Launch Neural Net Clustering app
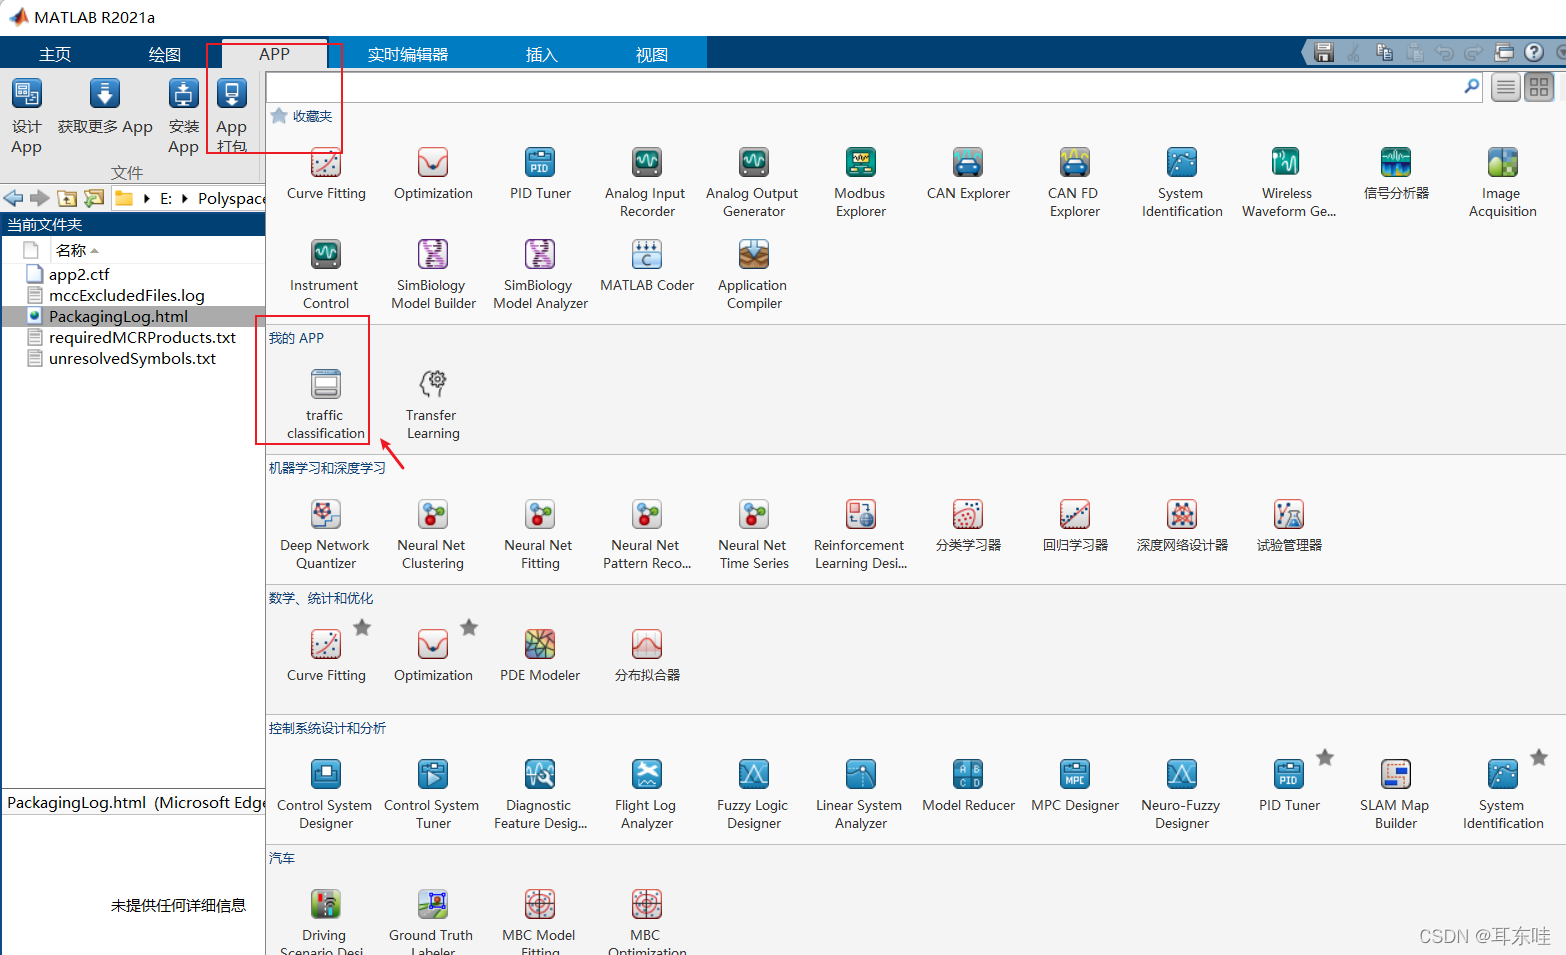This screenshot has height=955, width=1566. pos(433,535)
